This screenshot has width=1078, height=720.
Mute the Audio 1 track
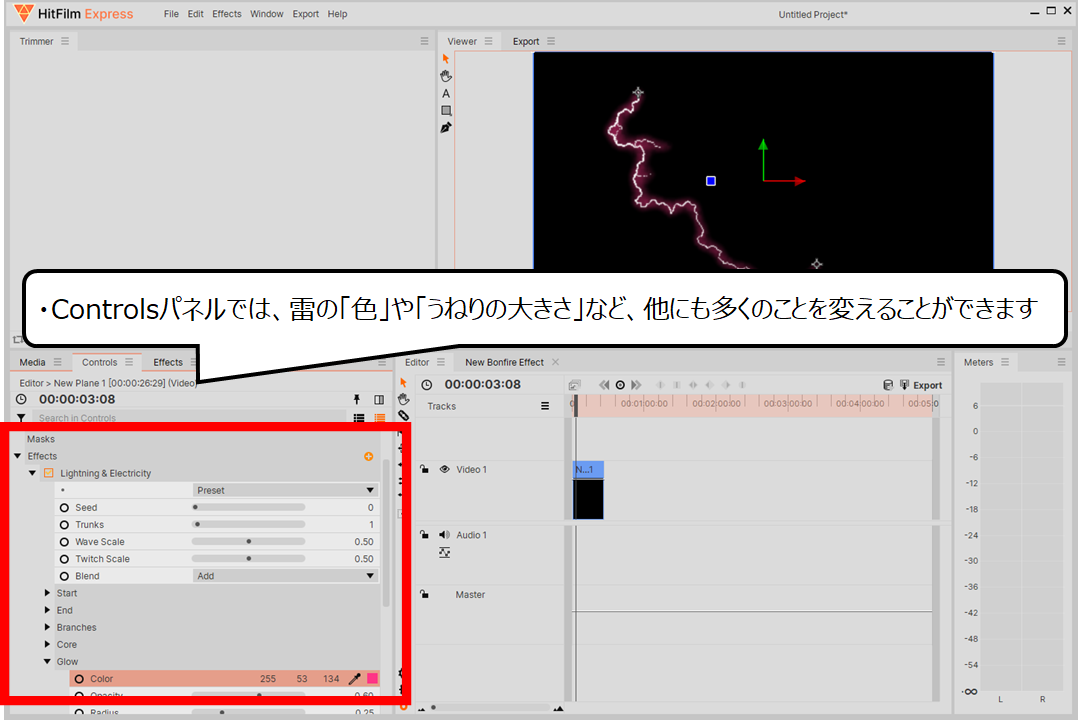click(445, 534)
